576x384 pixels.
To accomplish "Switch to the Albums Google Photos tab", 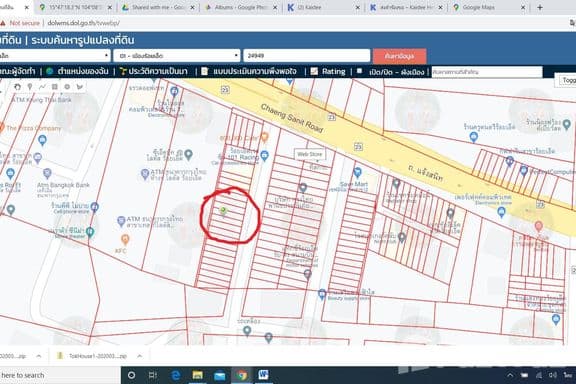I will [241, 7].
